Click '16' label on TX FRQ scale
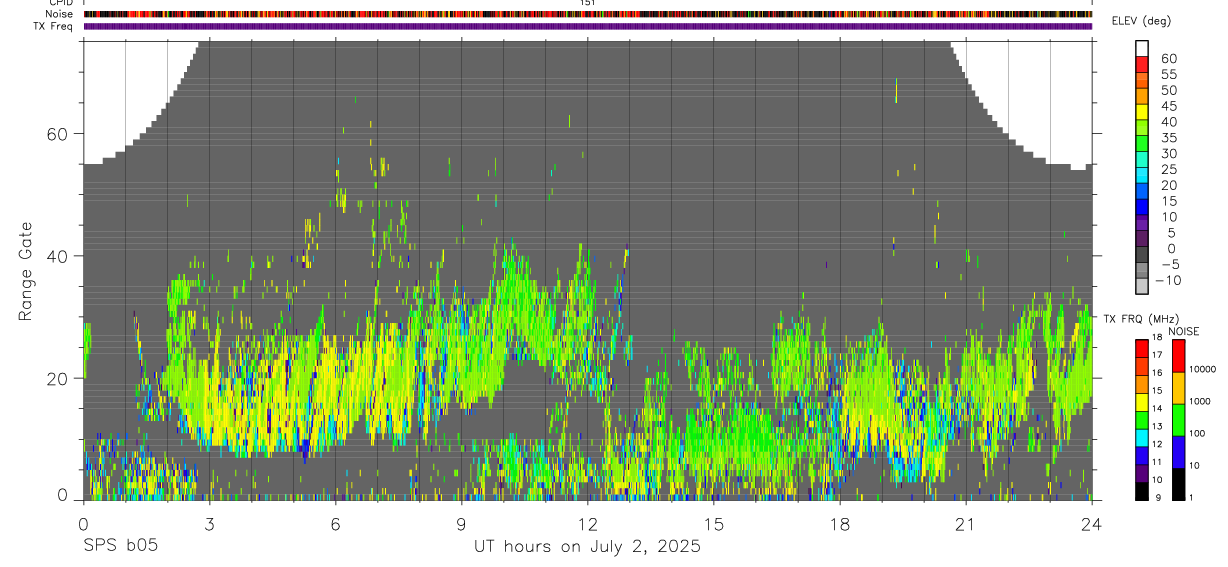1228x567 pixels. tap(1157, 373)
